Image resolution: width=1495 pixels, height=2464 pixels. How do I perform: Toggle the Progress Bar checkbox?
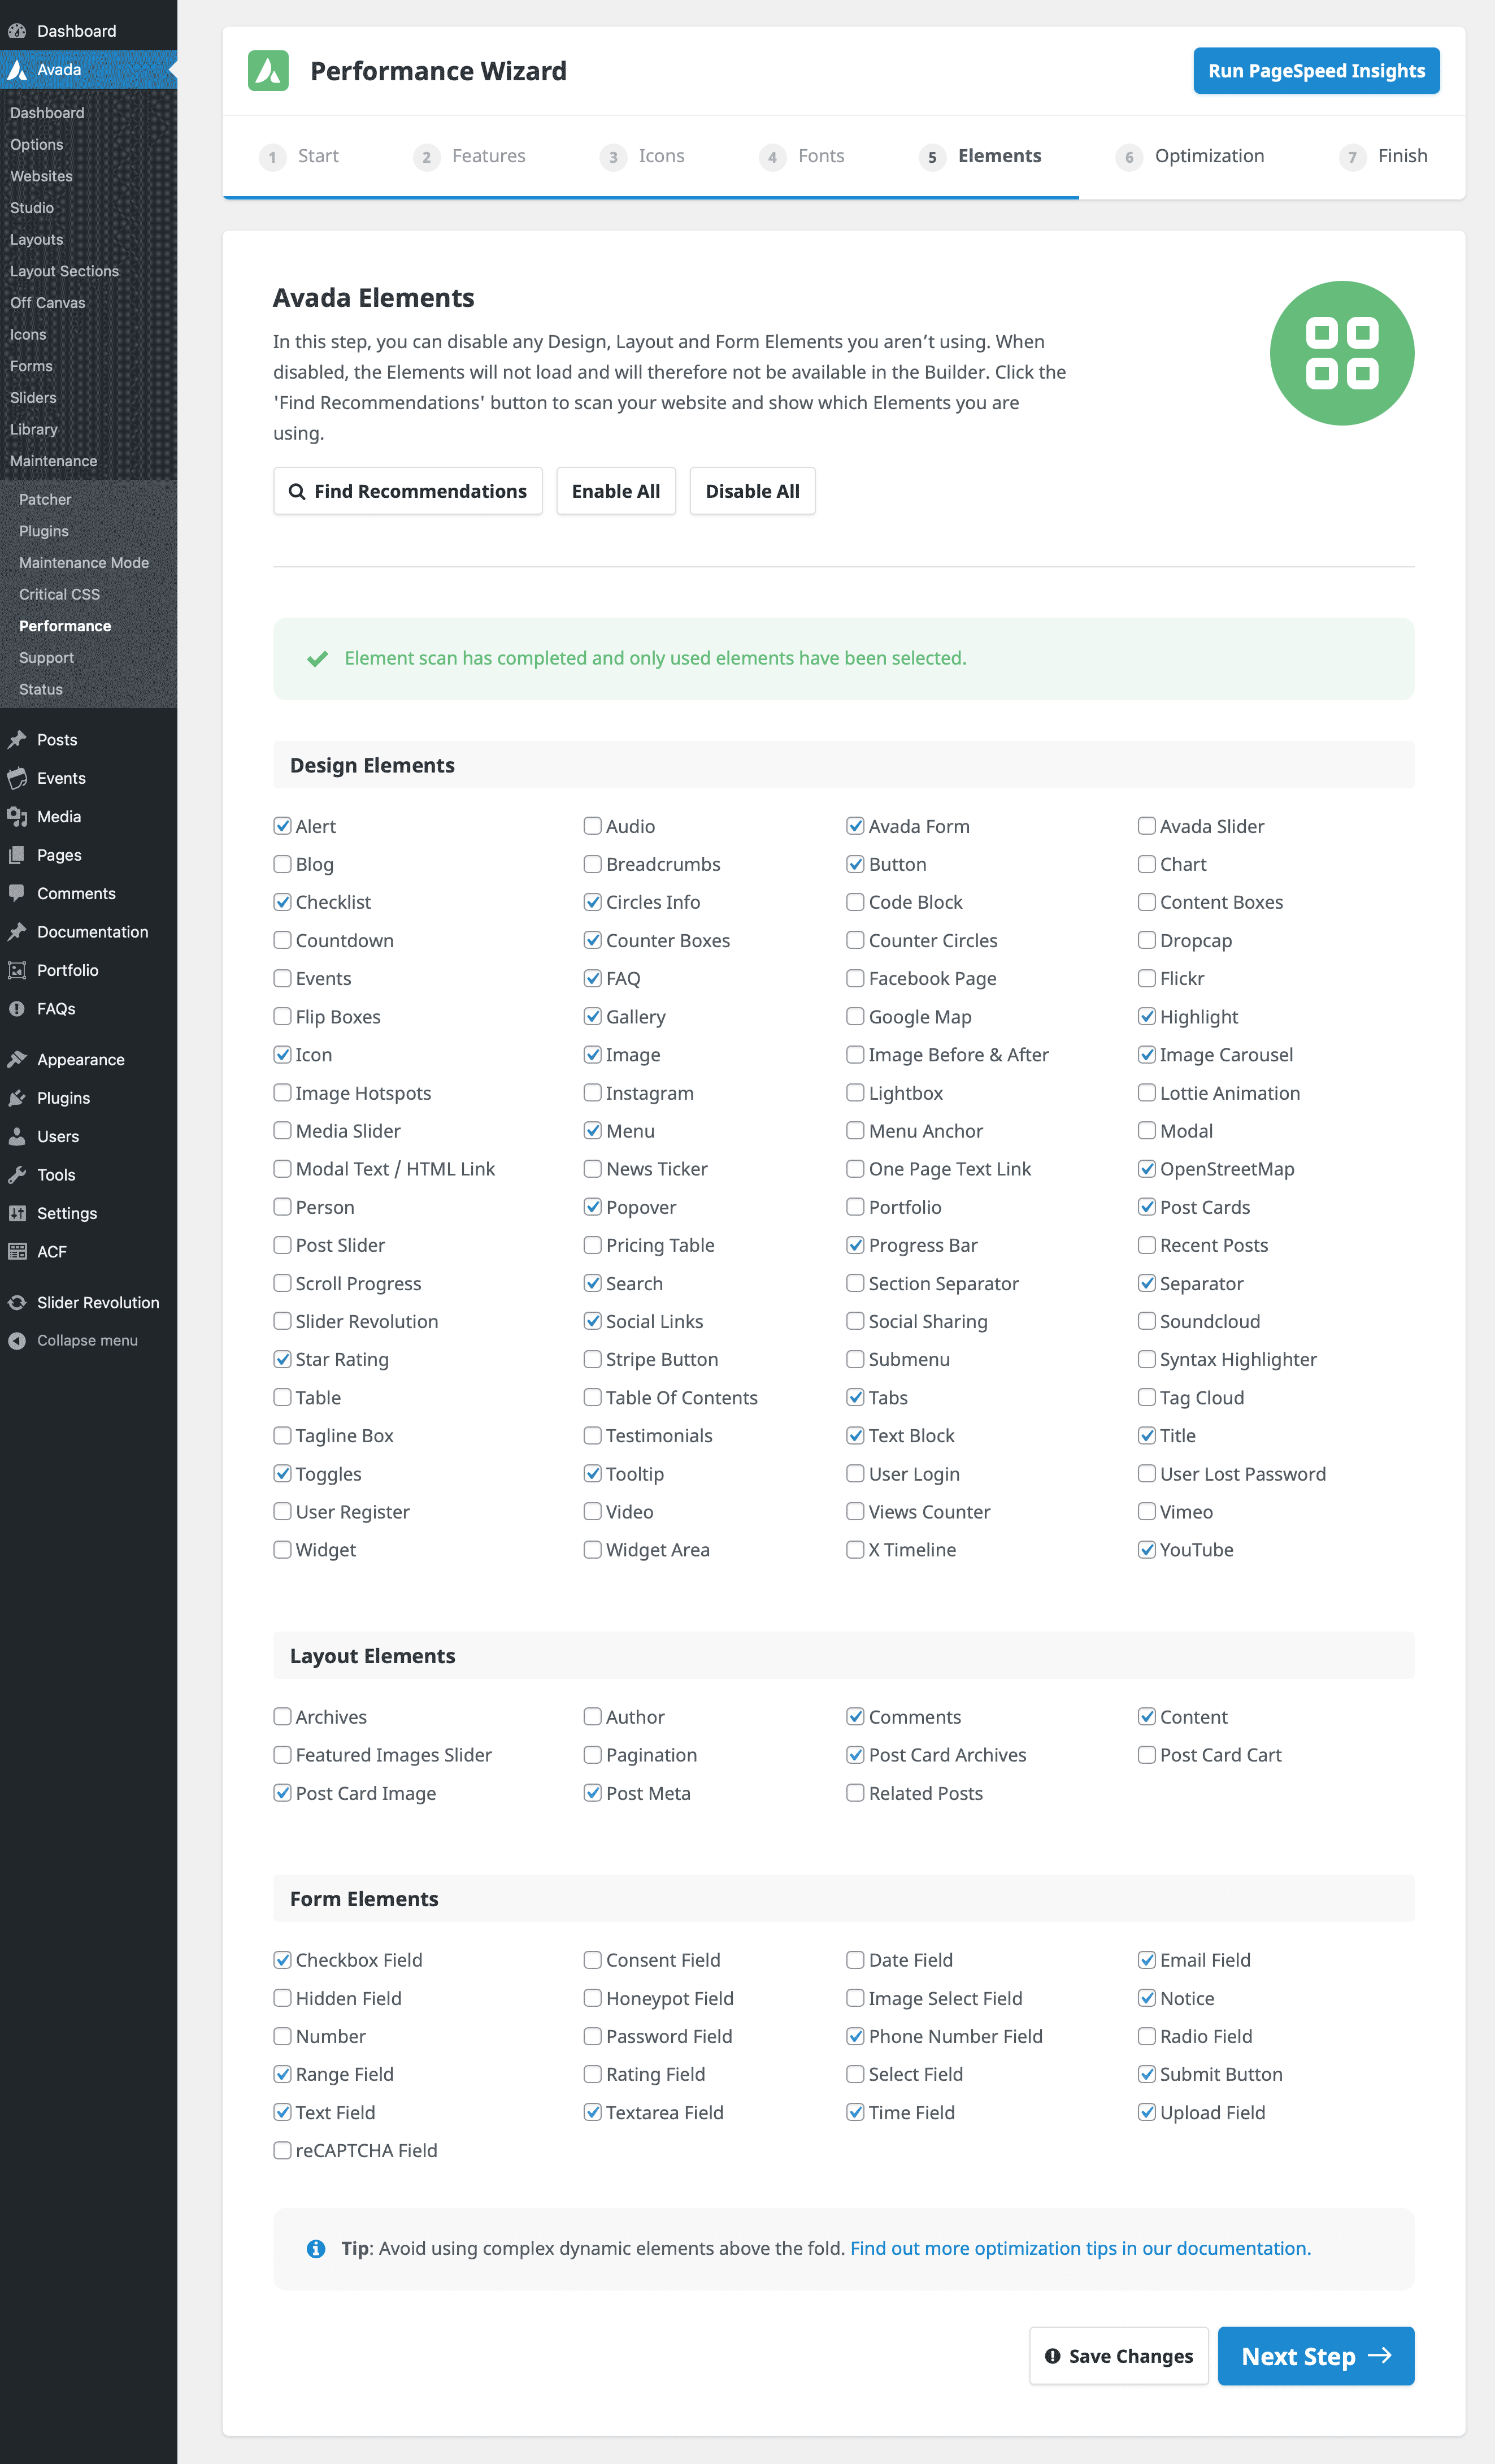coord(855,1245)
